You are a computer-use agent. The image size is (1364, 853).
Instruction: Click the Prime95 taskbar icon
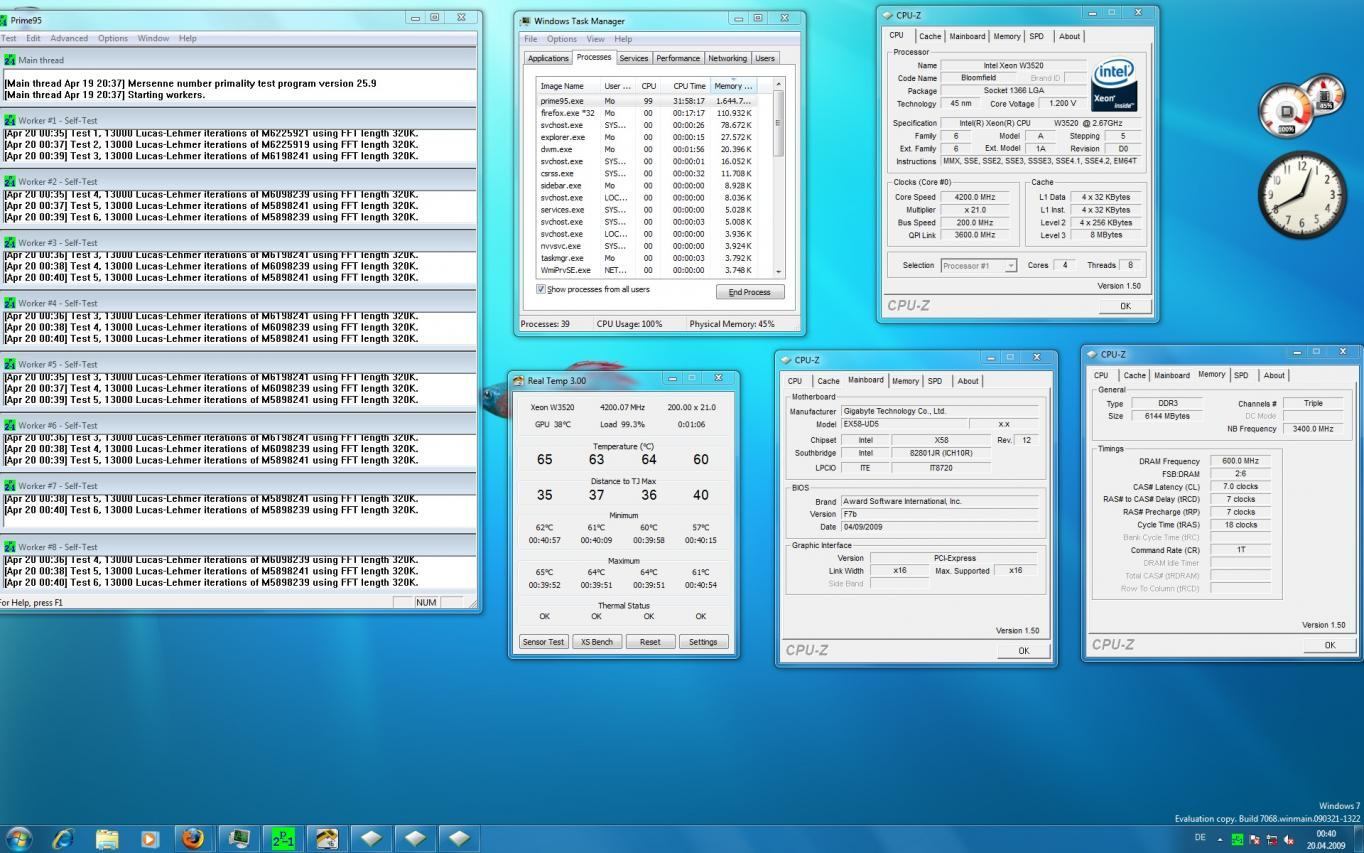pos(283,838)
